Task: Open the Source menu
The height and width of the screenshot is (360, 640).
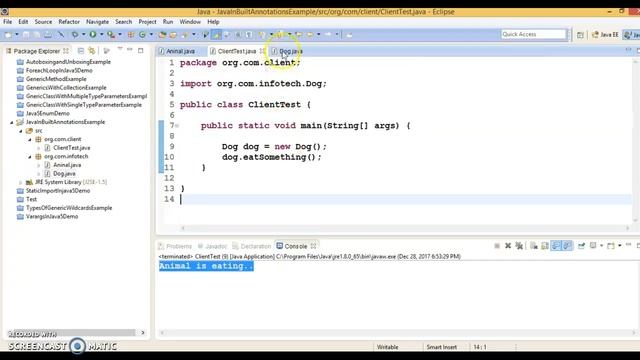Action: pos(43,22)
